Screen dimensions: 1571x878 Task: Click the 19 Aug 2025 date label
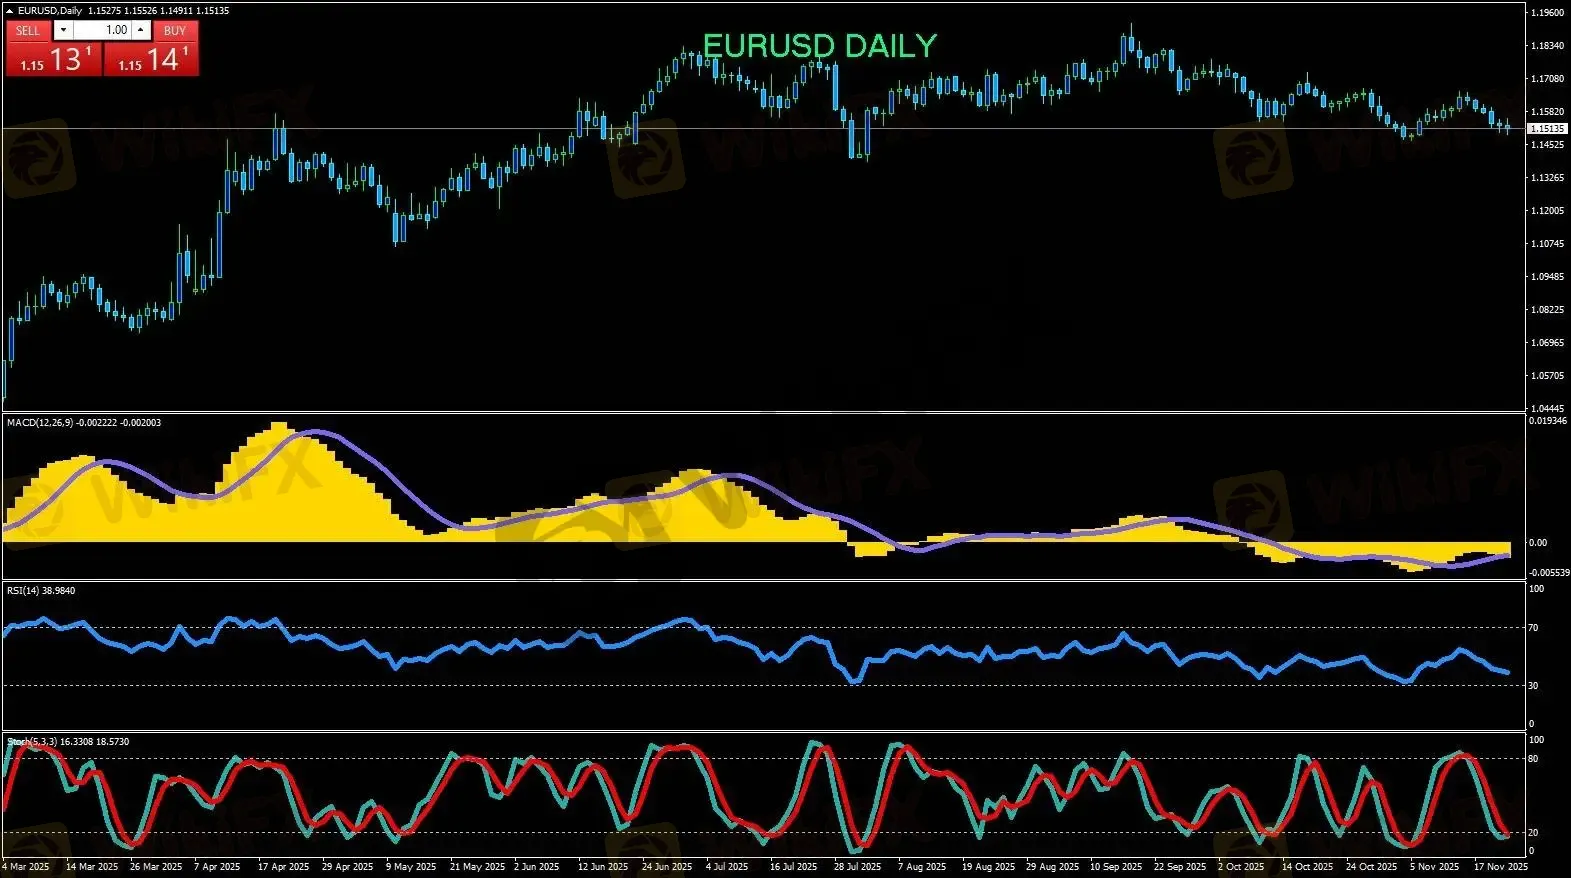coord(988,867)
